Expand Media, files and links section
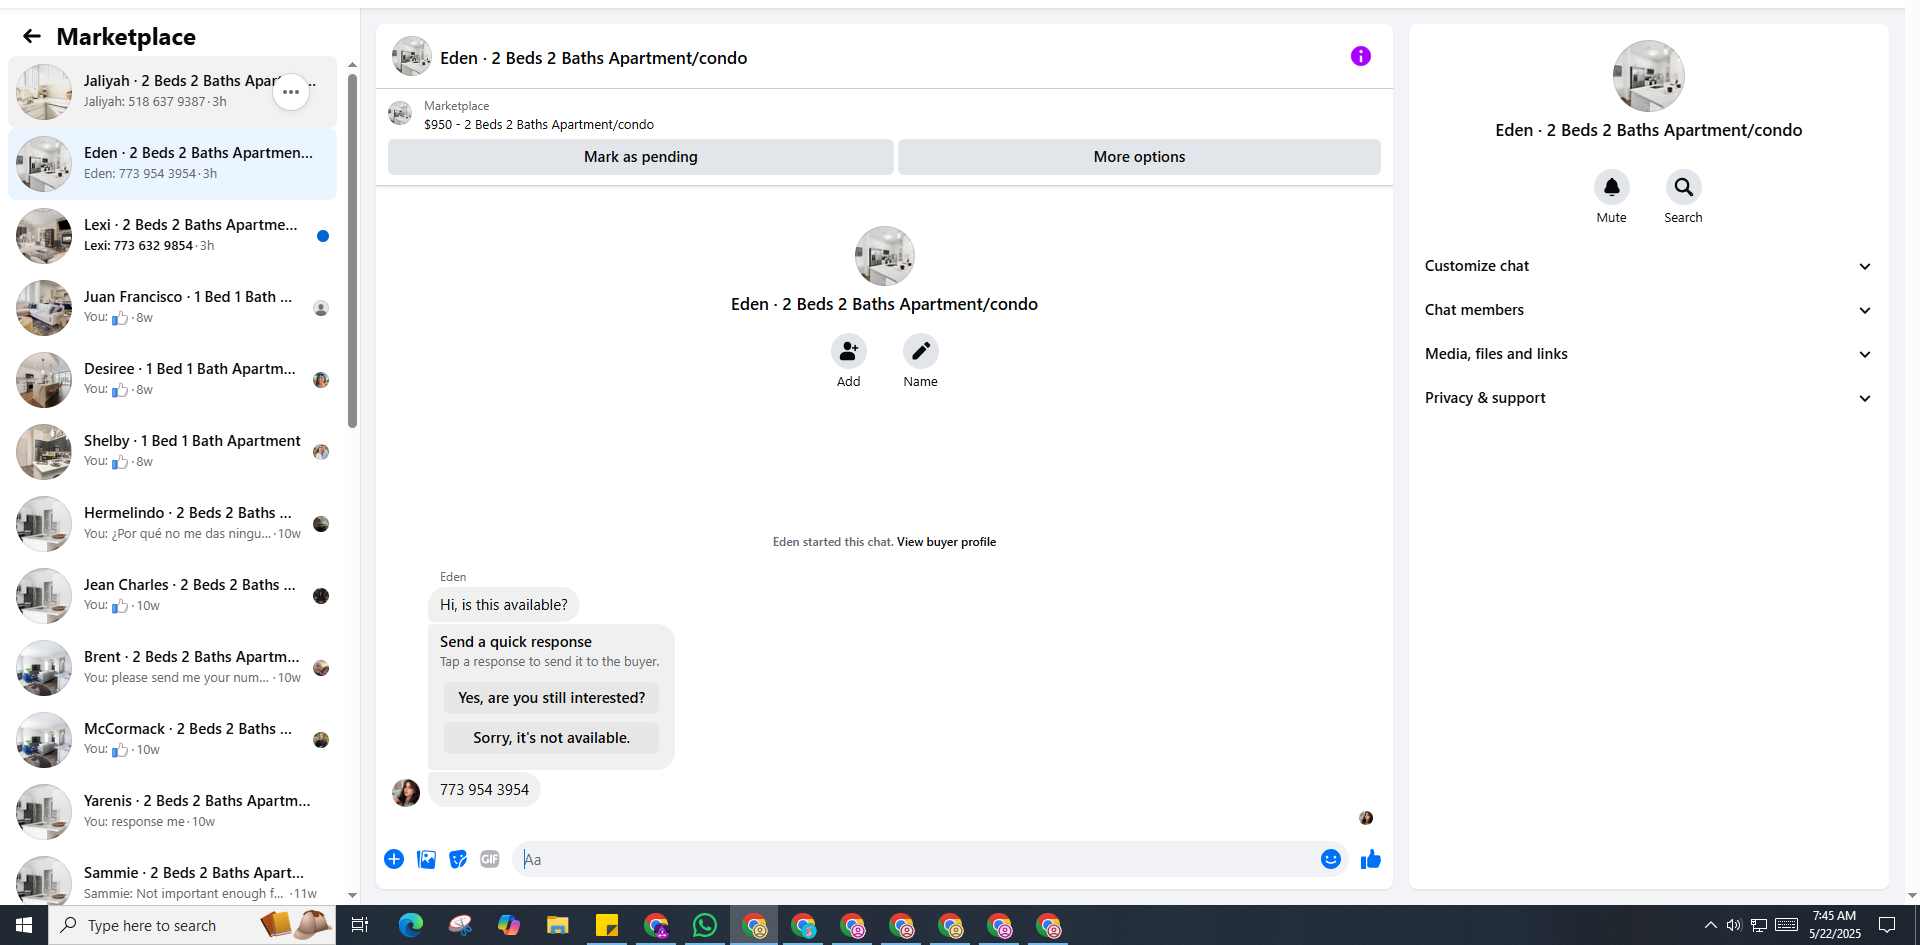Image resolution: width=1920 pixels, height=945 pixels. 1648,354
